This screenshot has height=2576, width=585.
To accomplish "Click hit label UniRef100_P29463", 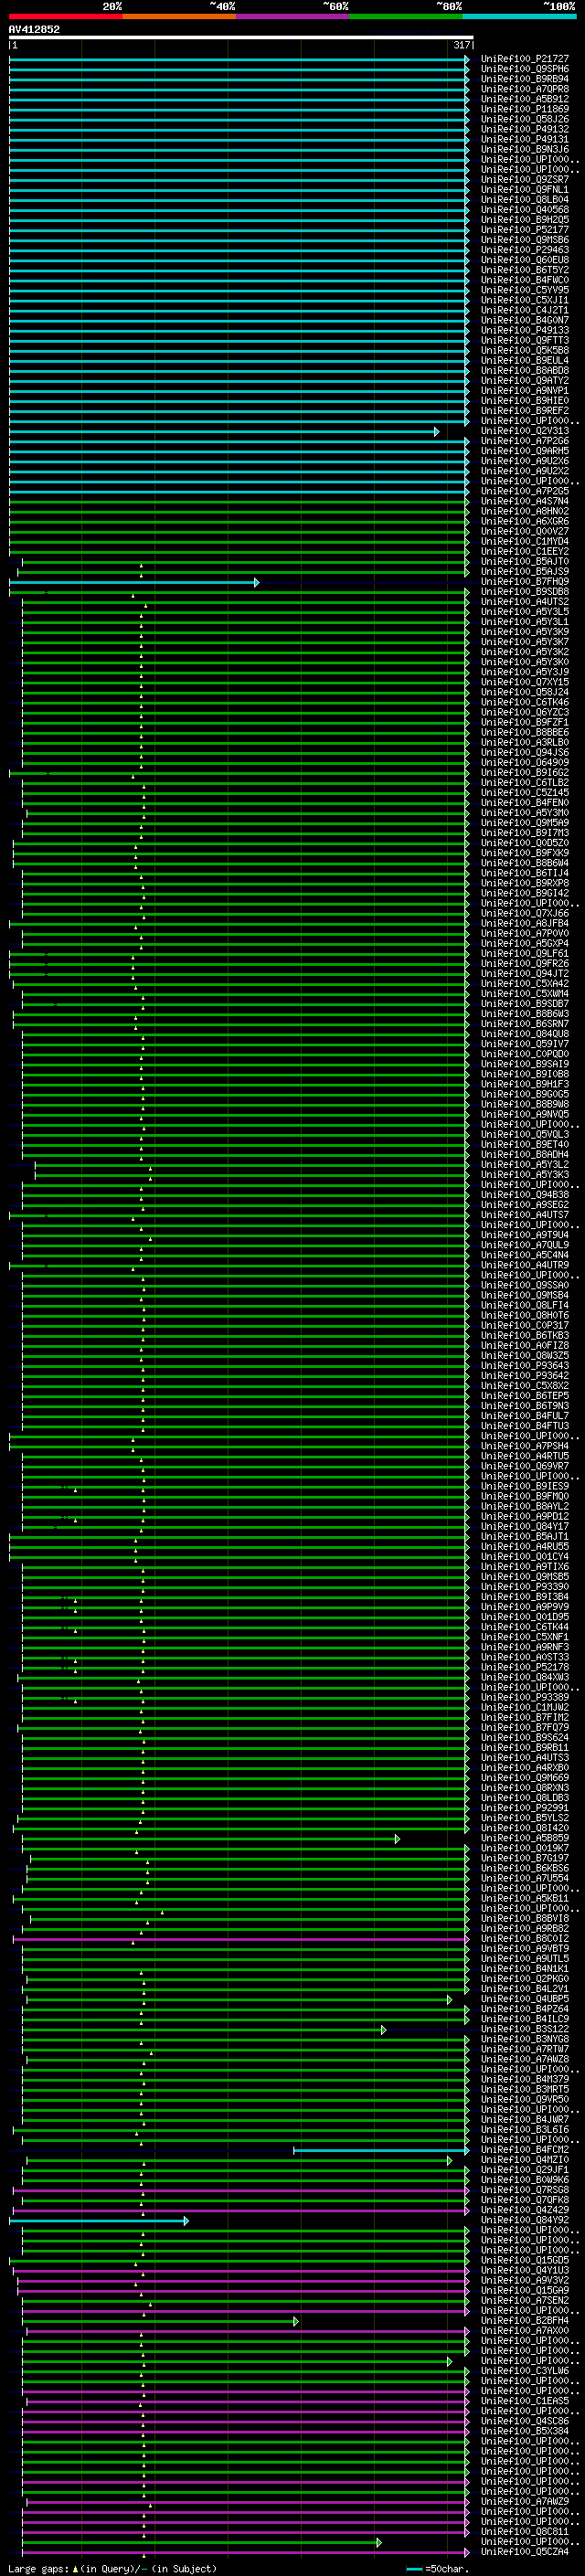I will click(525, 250).
